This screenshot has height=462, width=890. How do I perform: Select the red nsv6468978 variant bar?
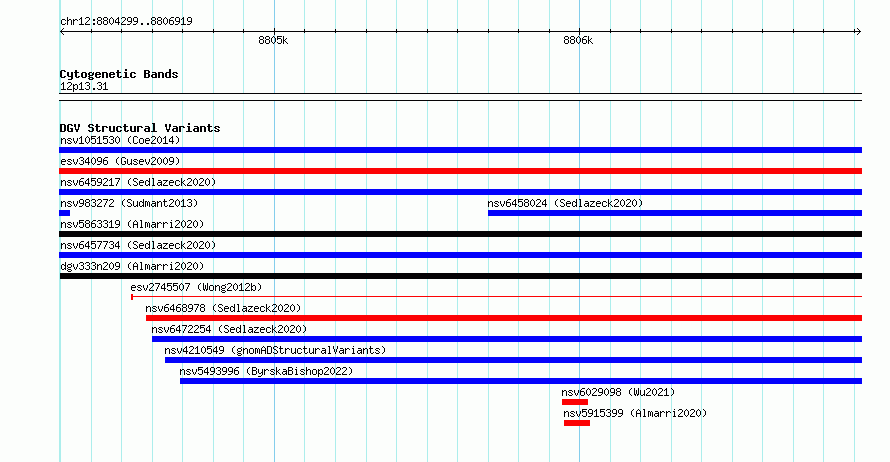pyautogui.click(x=504, y=318)
